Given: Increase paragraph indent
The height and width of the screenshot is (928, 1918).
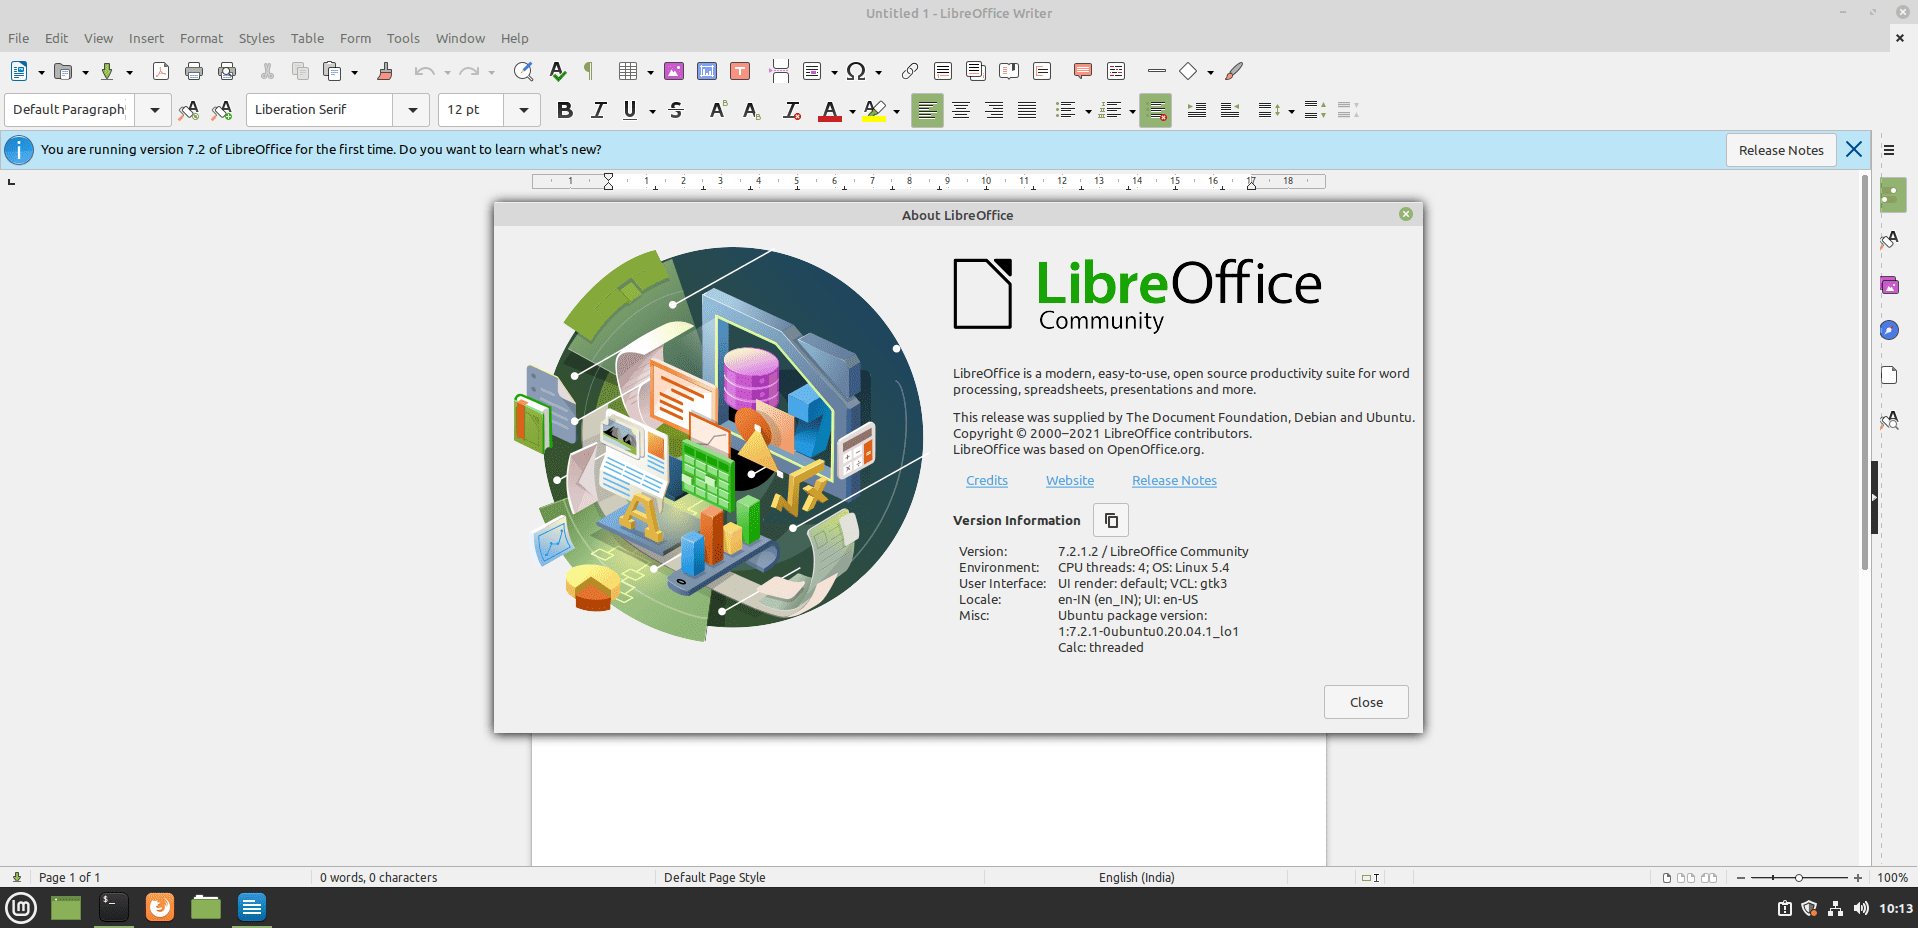Looking at the screenshot, I should tap(1196, 110).
